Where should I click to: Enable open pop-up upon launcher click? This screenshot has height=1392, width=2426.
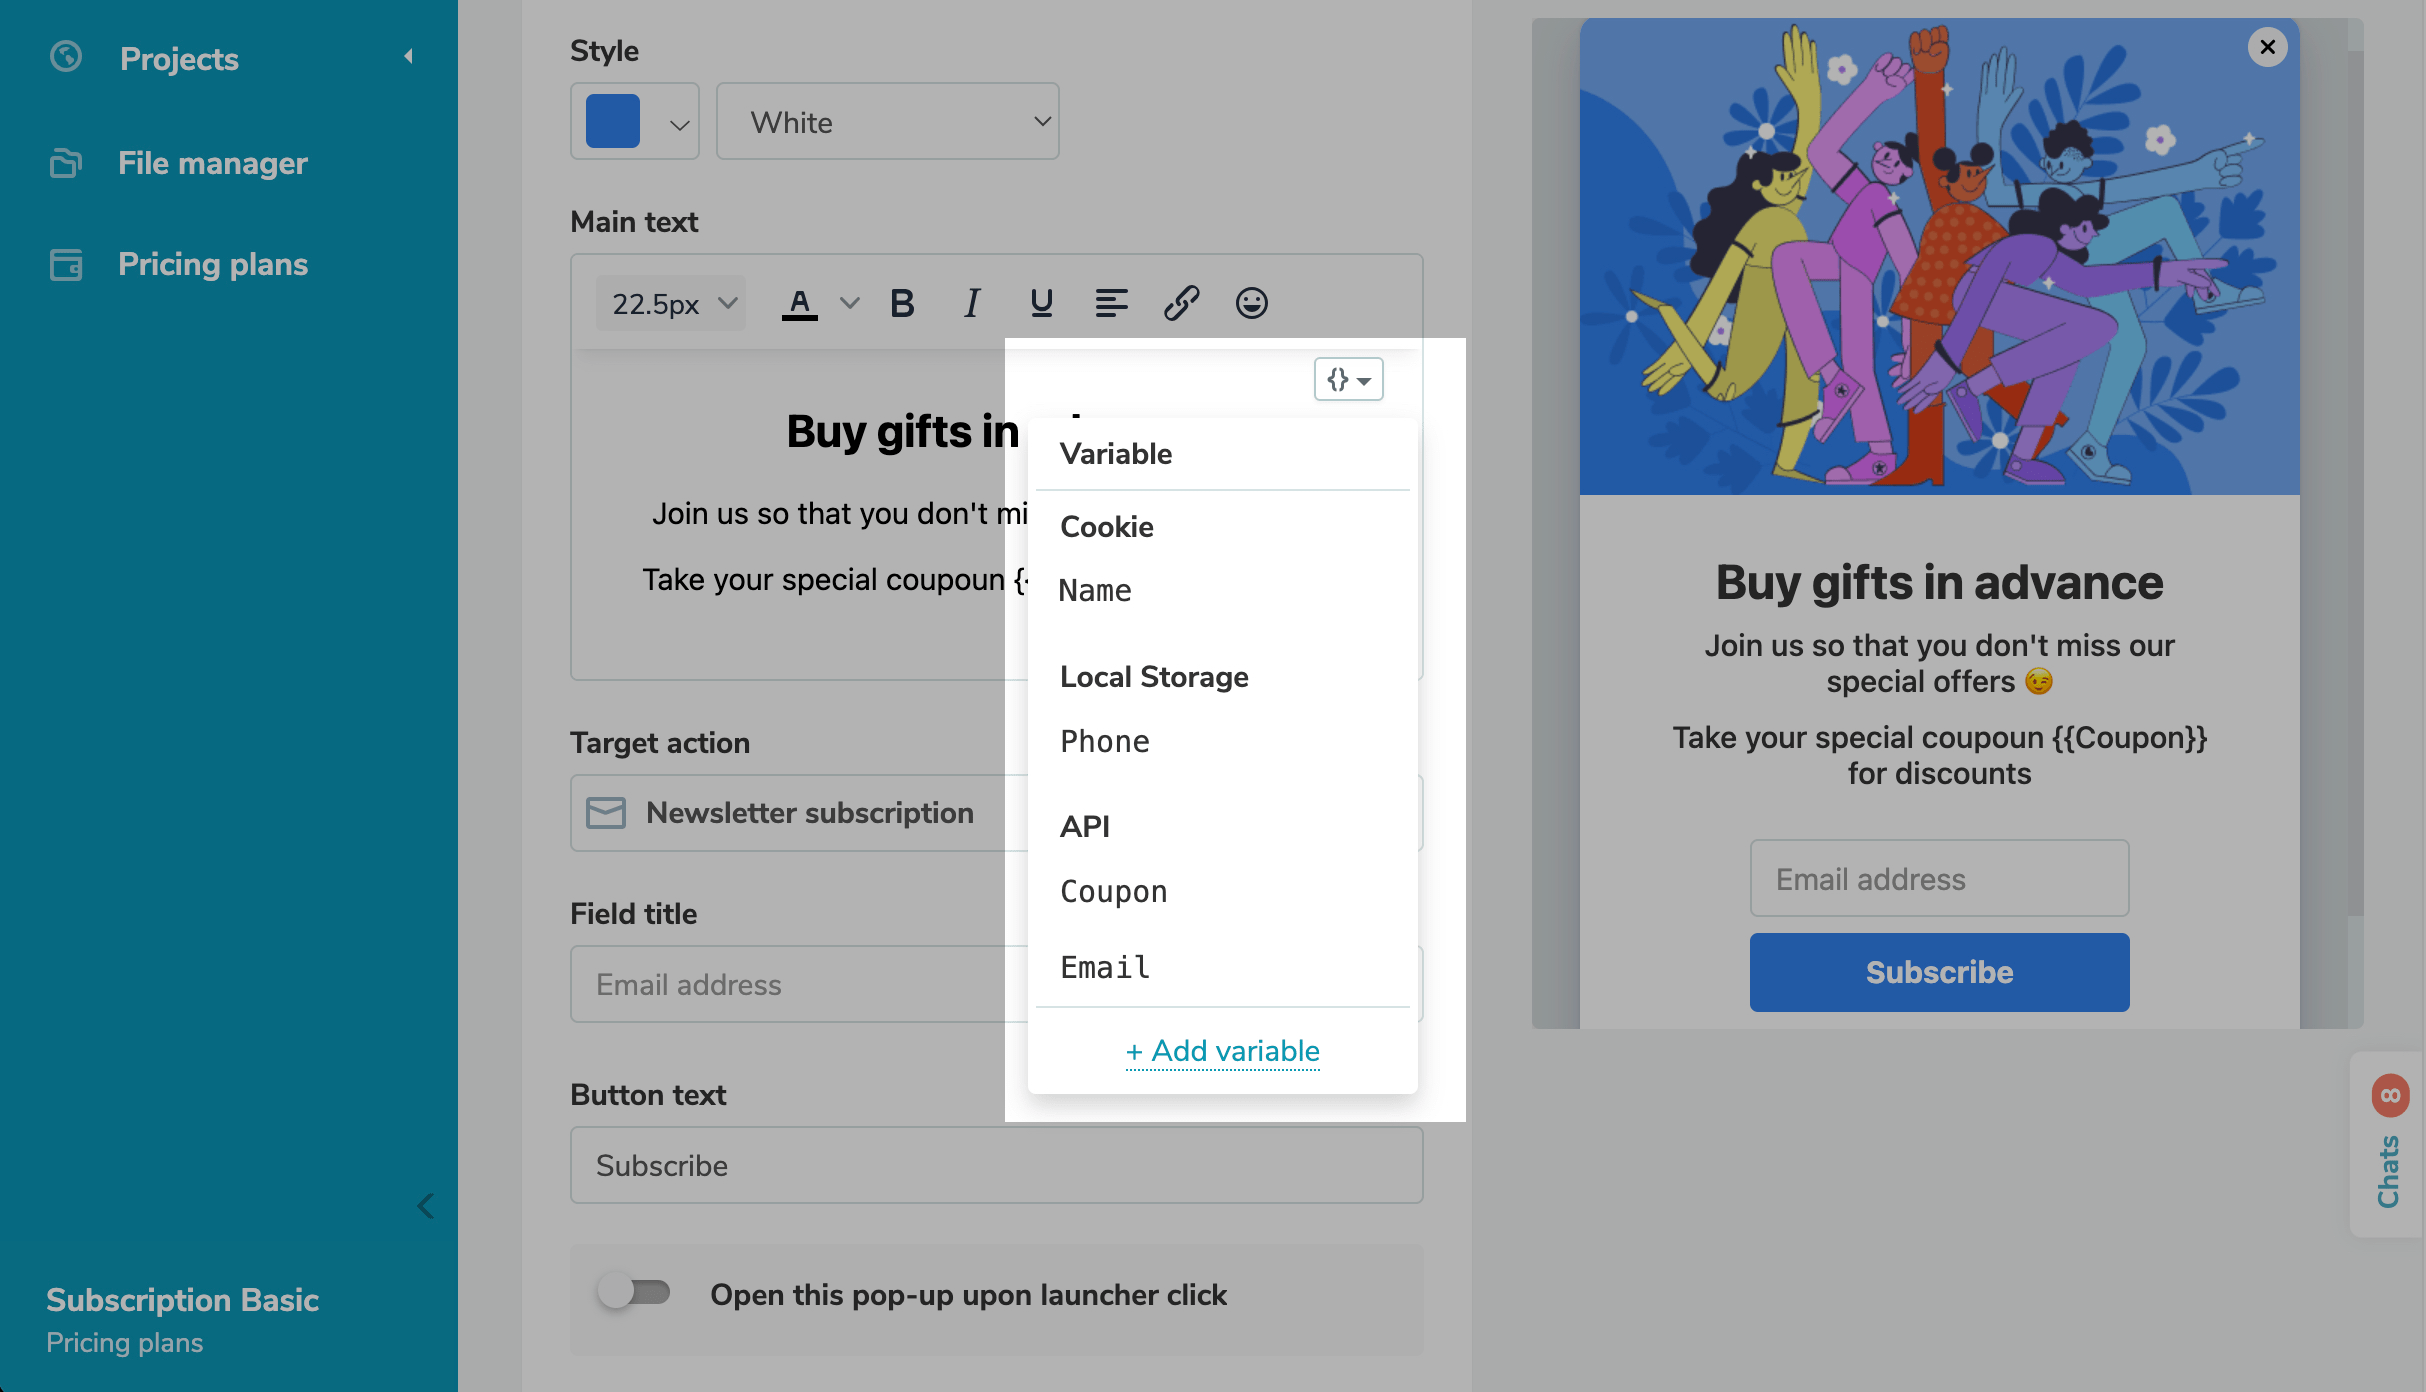tap(634, 1292)
